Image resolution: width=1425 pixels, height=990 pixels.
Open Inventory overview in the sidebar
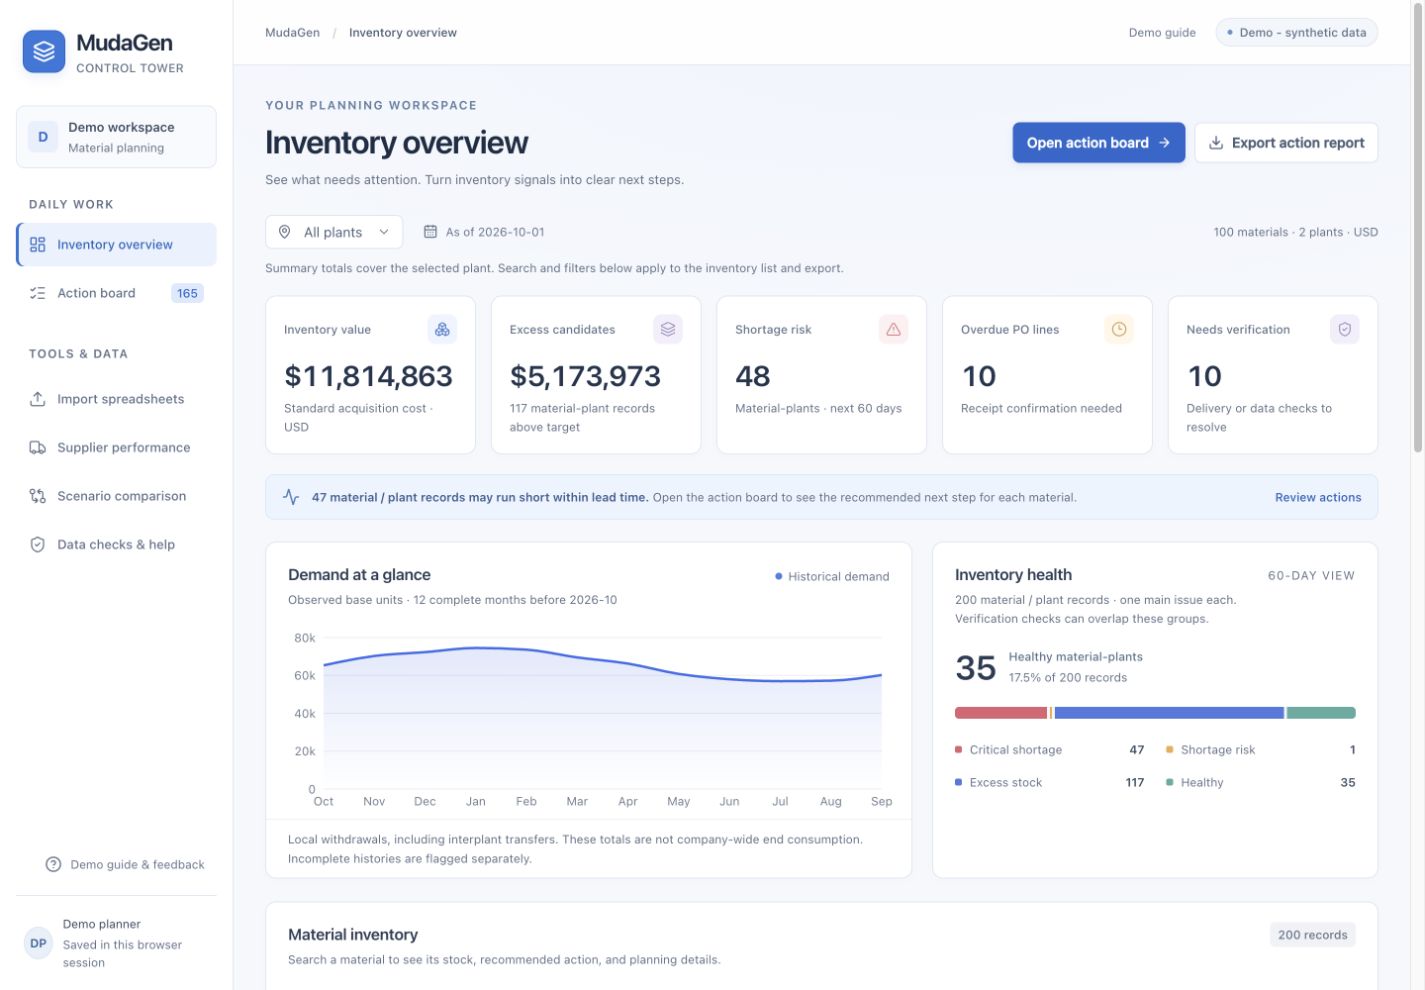(116, 245)
